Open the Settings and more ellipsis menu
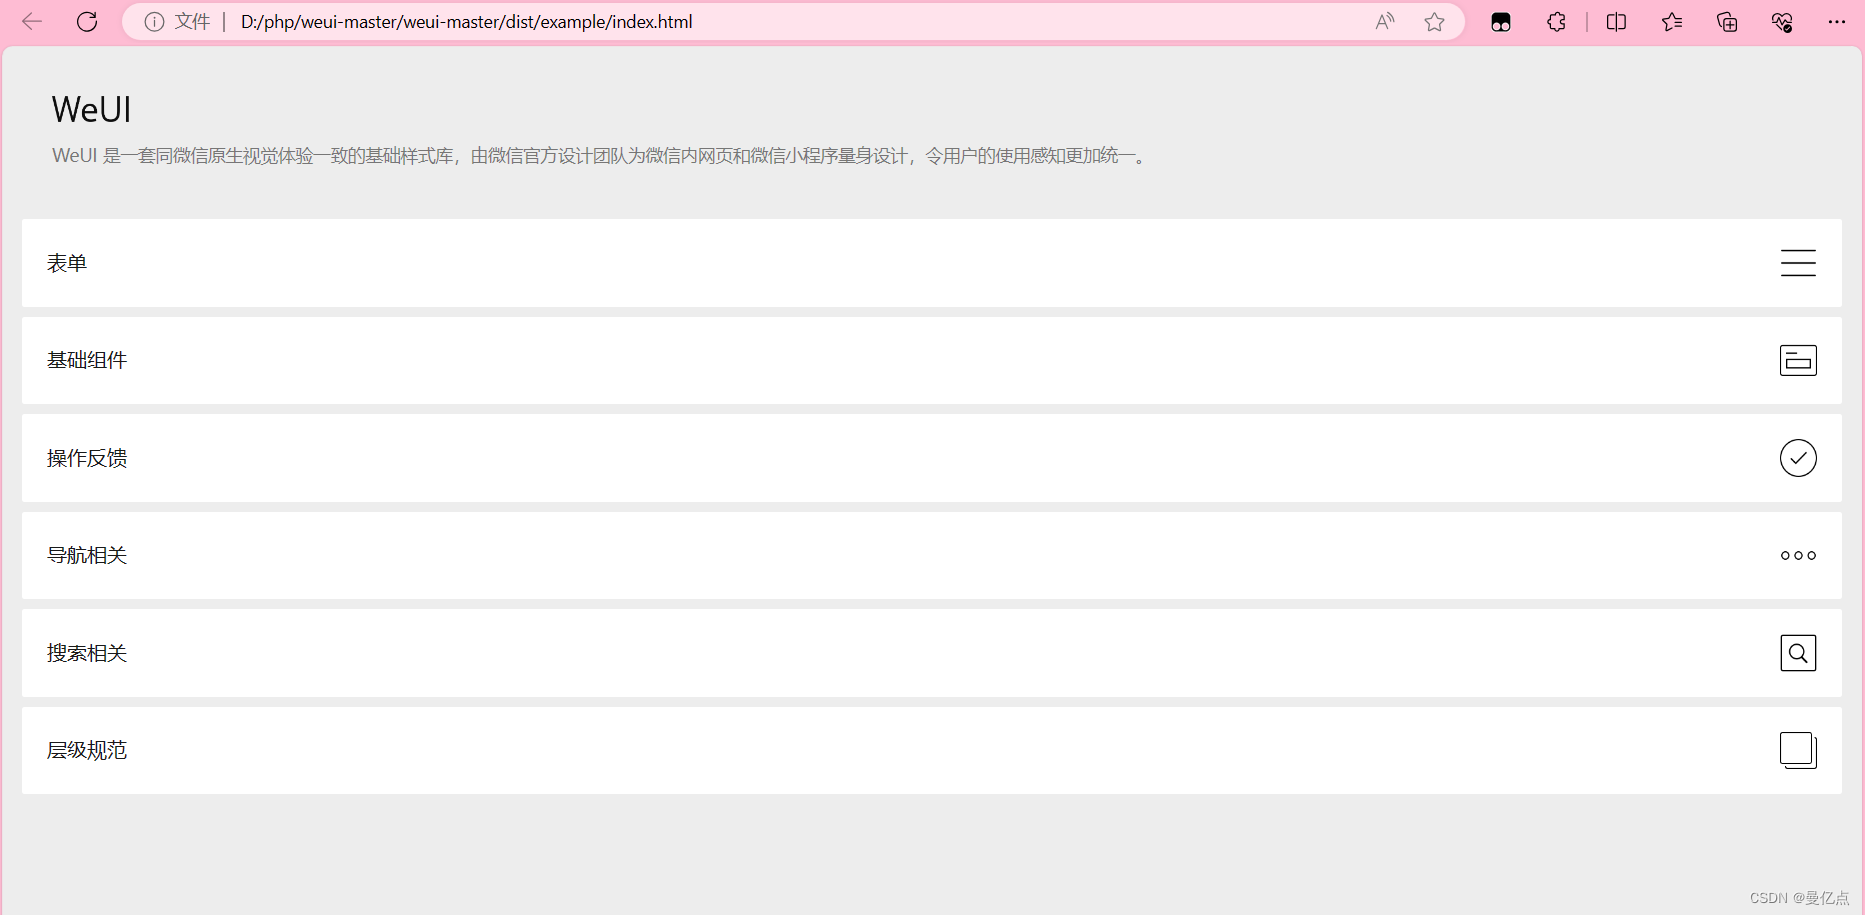1865x915 pixels. pyautogui.click(x=1837, y=22)
